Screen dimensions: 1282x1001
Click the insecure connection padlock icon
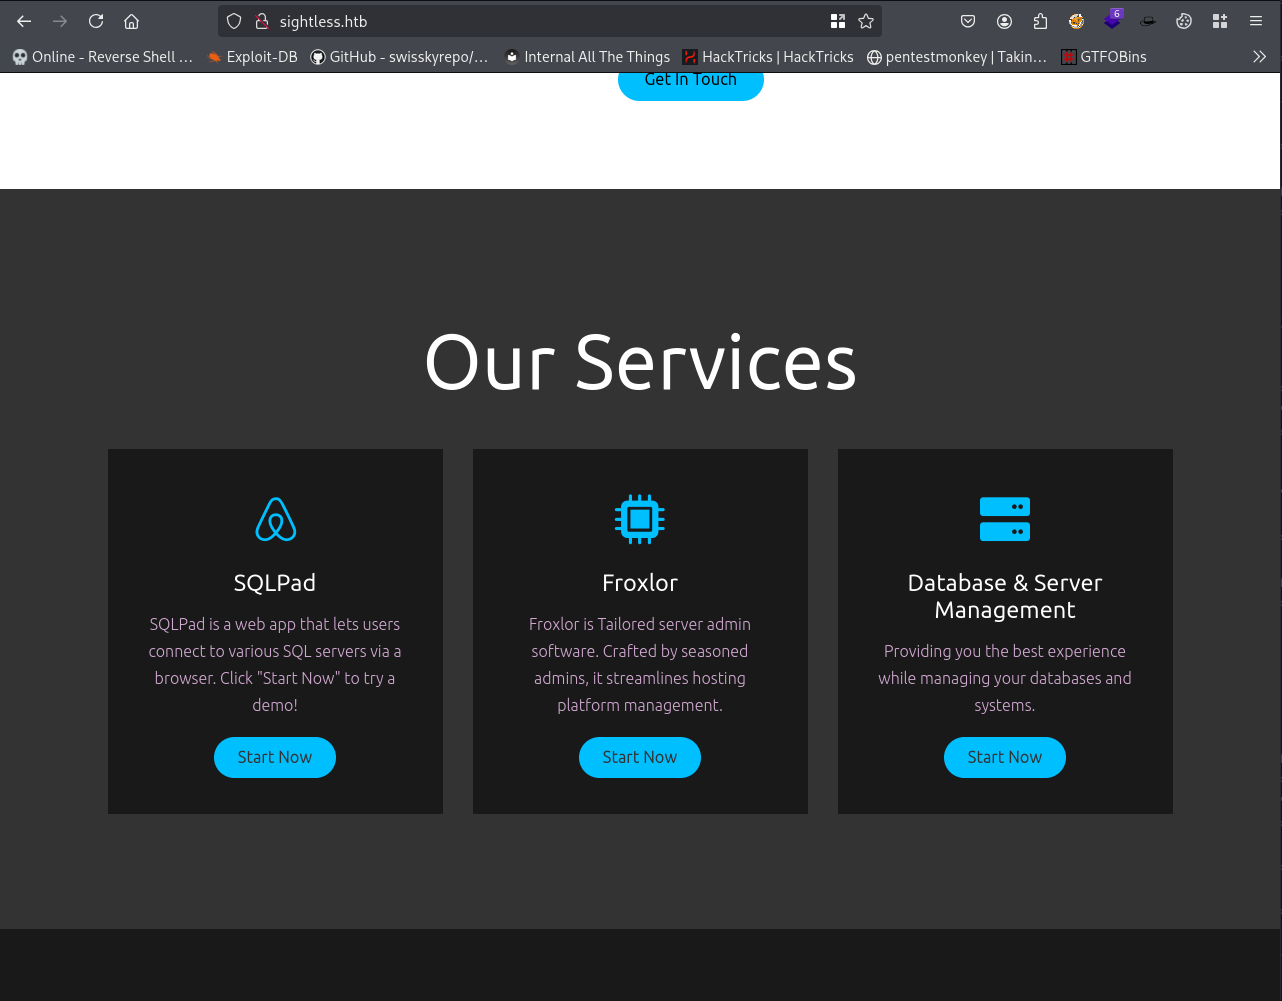click(x=262, y=21)
